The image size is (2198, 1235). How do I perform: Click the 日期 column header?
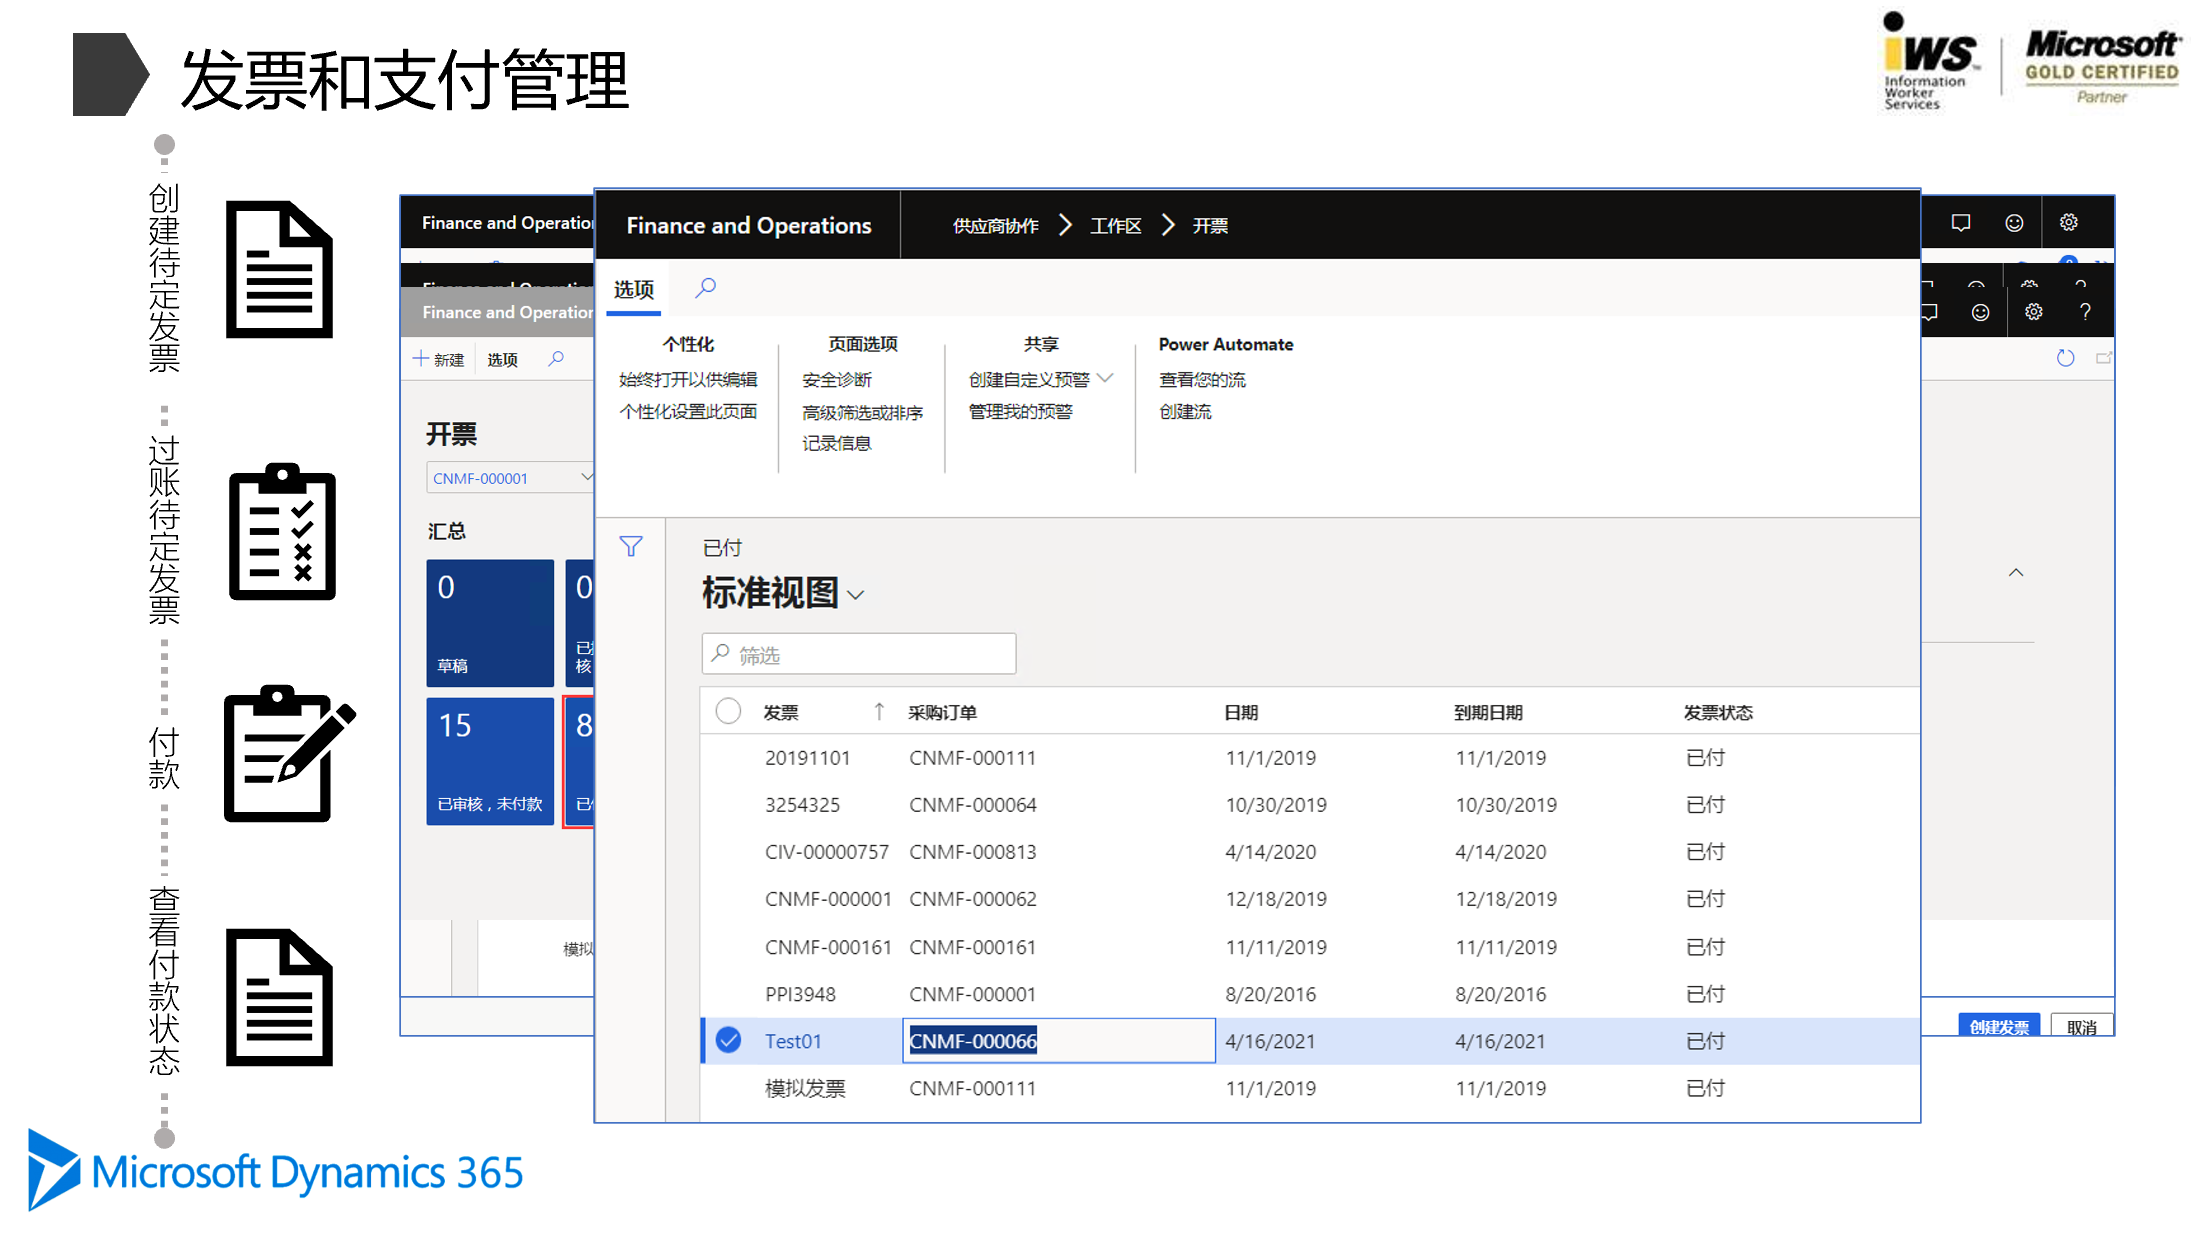(1241, 712)
